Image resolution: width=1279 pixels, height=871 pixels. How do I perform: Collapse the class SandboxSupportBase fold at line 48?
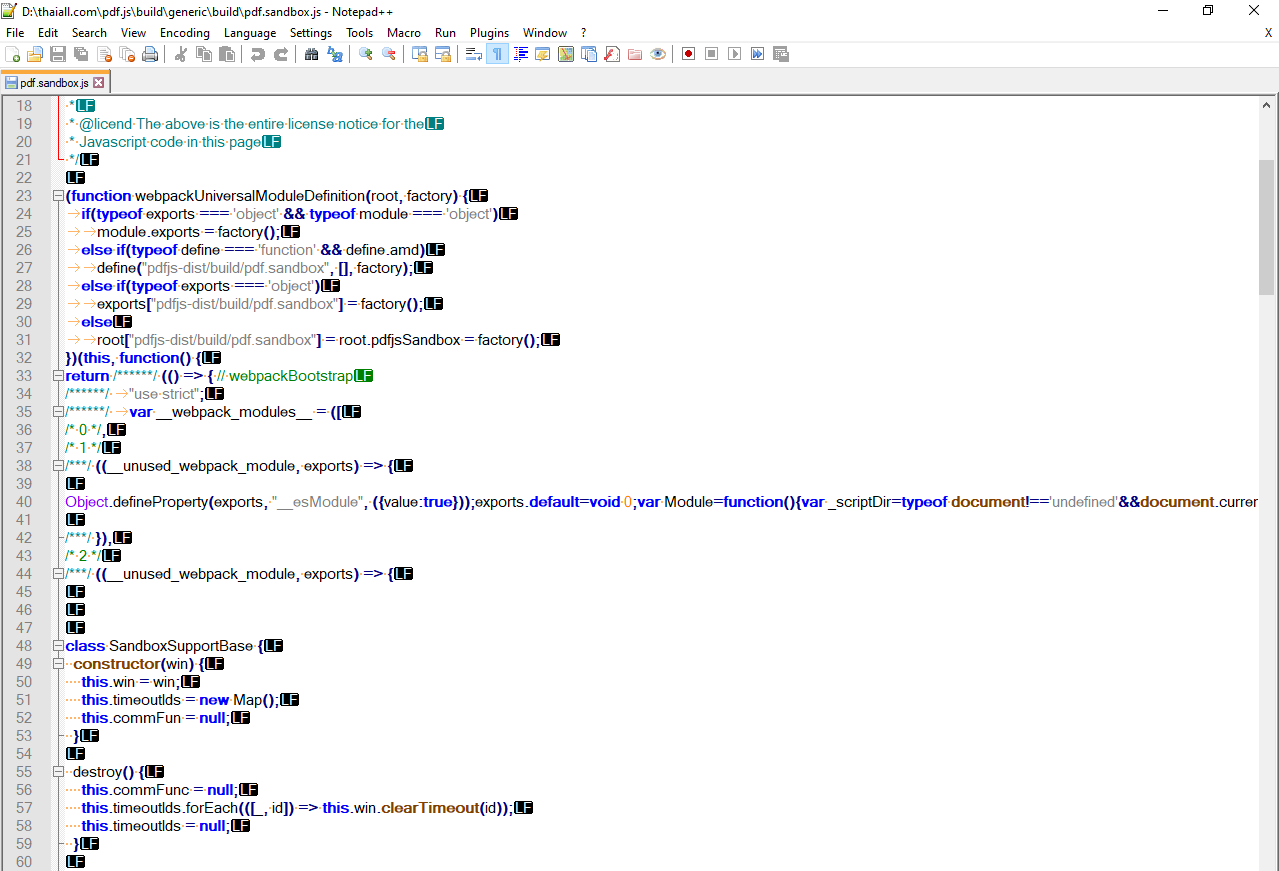[57, 646]
